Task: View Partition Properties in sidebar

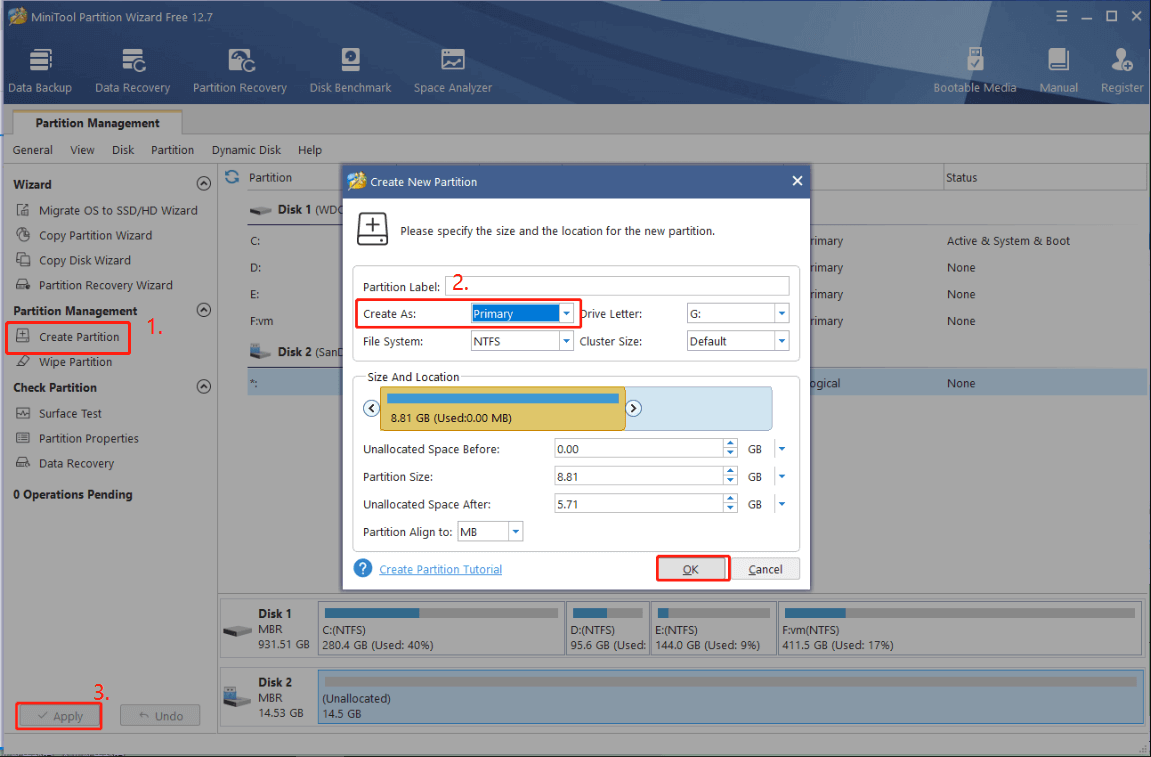Action: tap(77, 438)
